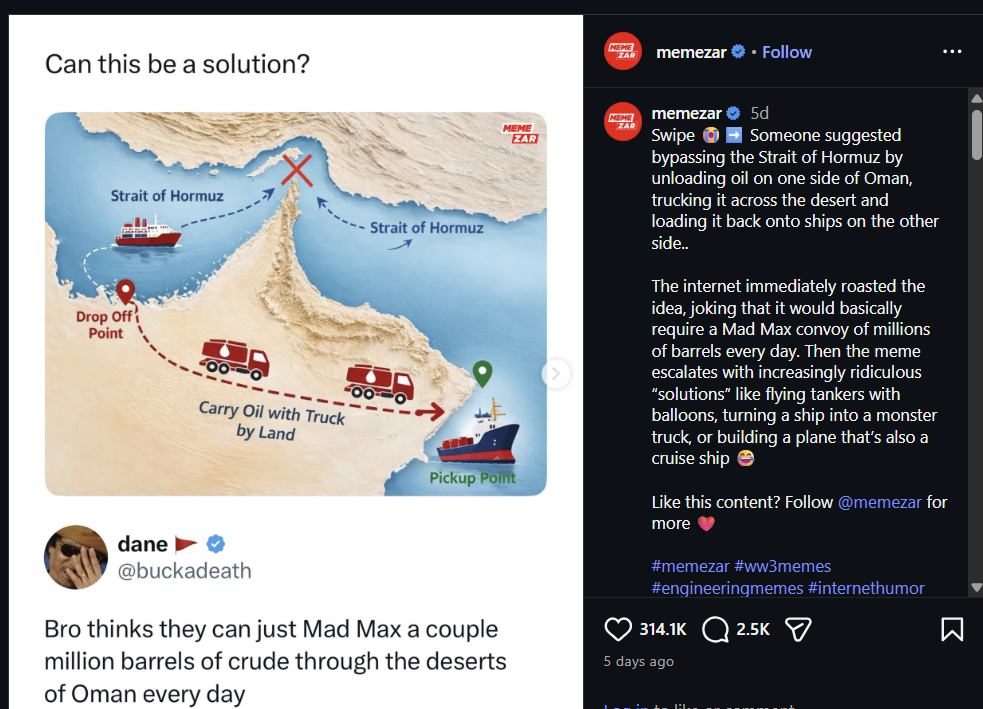
Task: Share post using paper plane icon
Action: (797, 629)
